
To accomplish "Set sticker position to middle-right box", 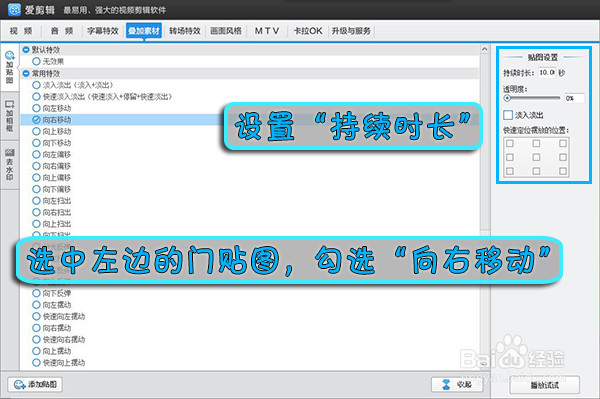I will (x=562, y=157).
